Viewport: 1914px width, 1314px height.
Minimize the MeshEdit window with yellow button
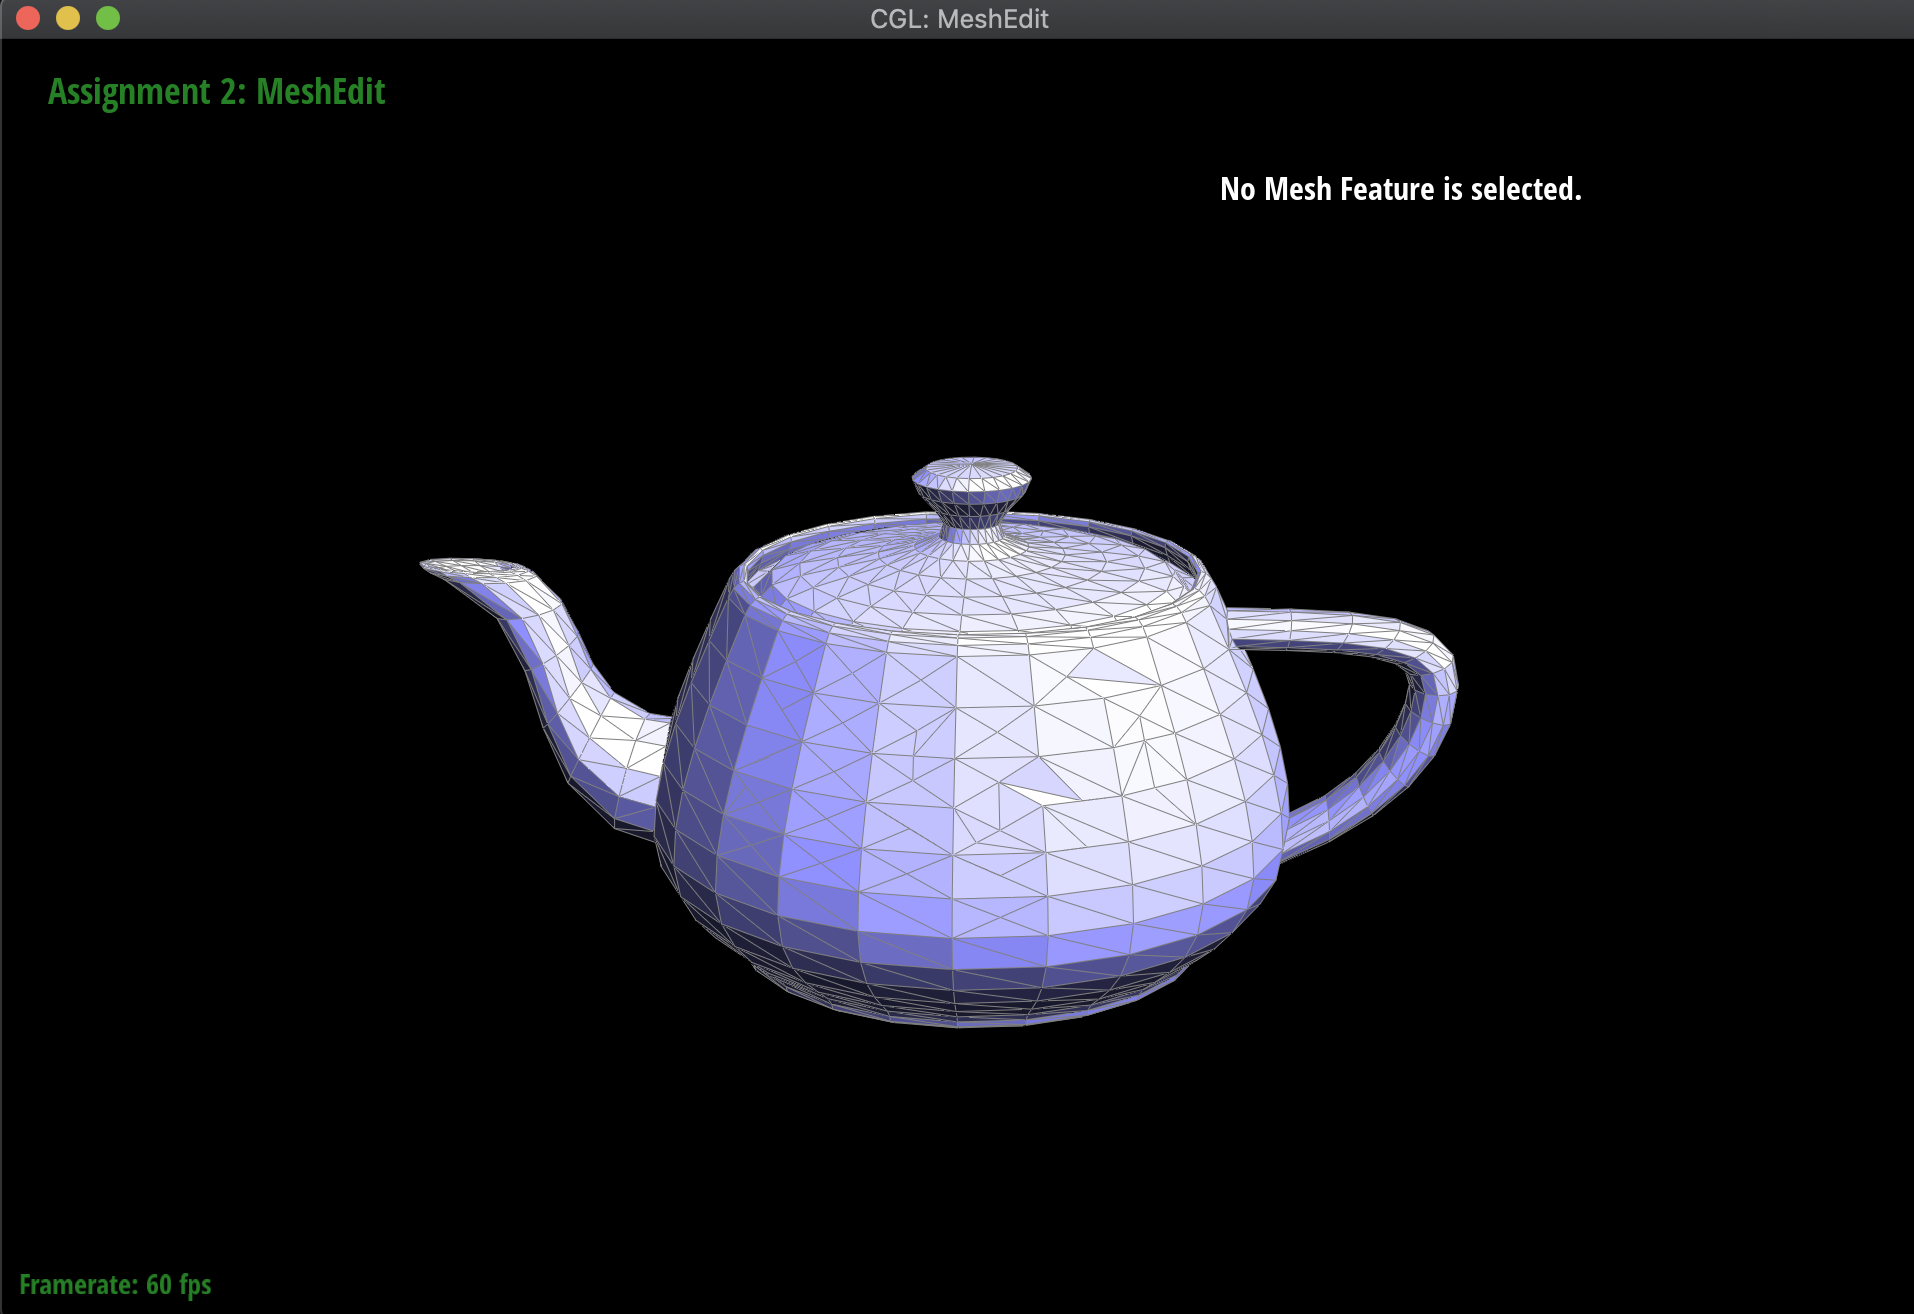click(68, 18)
